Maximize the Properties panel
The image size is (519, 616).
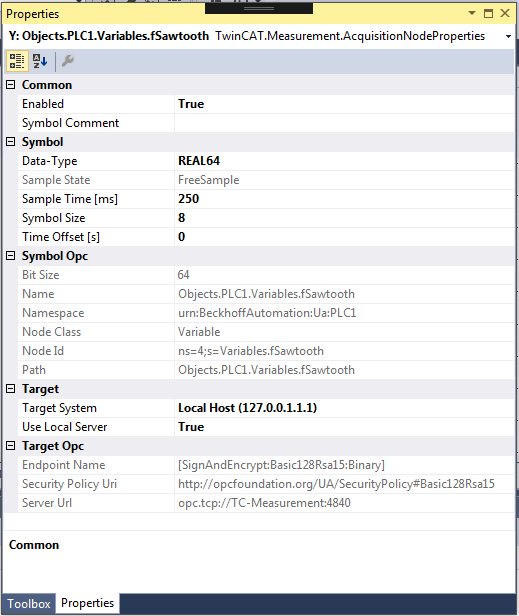click(488, 14)
